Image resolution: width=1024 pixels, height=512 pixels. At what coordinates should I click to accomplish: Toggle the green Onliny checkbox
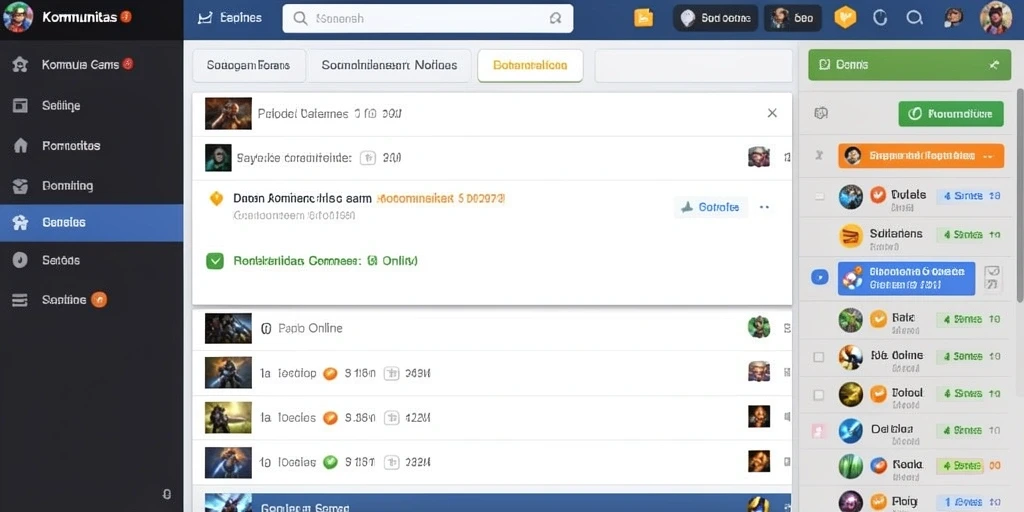[215, 261]
